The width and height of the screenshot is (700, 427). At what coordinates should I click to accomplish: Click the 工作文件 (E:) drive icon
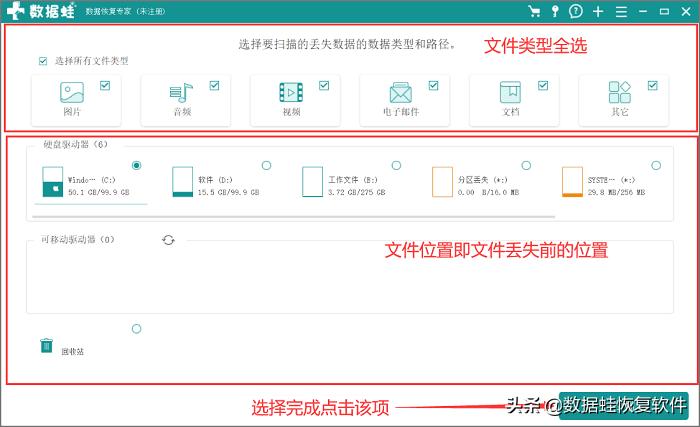pyautogui.click(x=312, y=182)
